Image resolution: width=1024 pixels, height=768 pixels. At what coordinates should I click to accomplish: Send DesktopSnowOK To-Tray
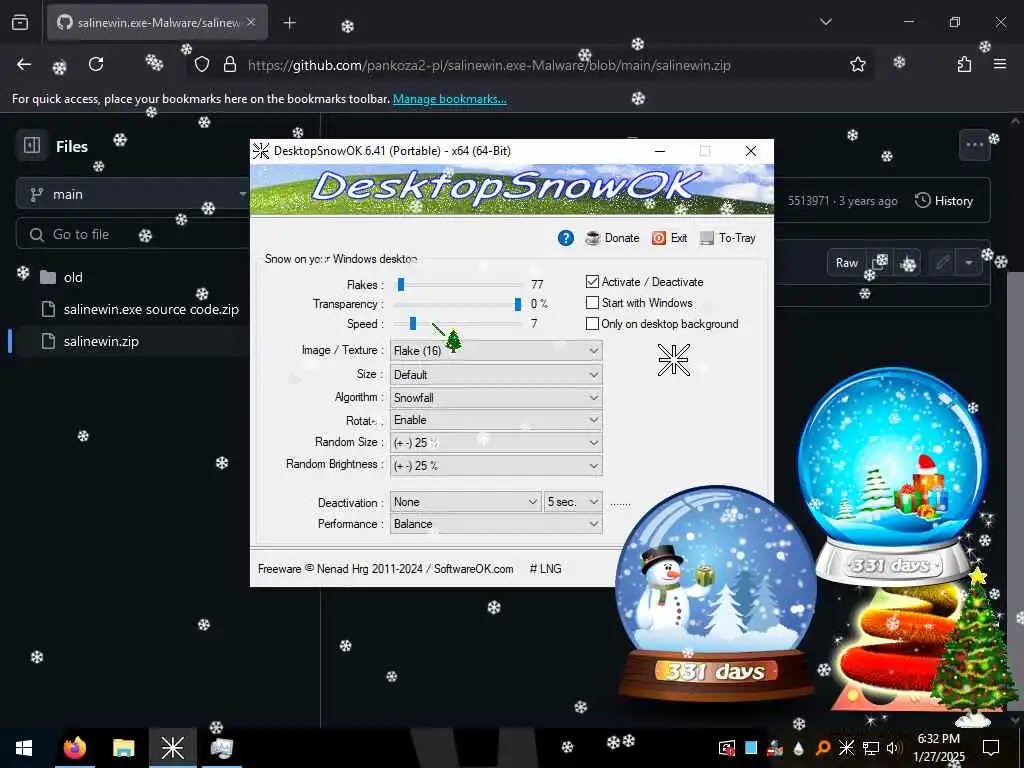pos(728,238)
